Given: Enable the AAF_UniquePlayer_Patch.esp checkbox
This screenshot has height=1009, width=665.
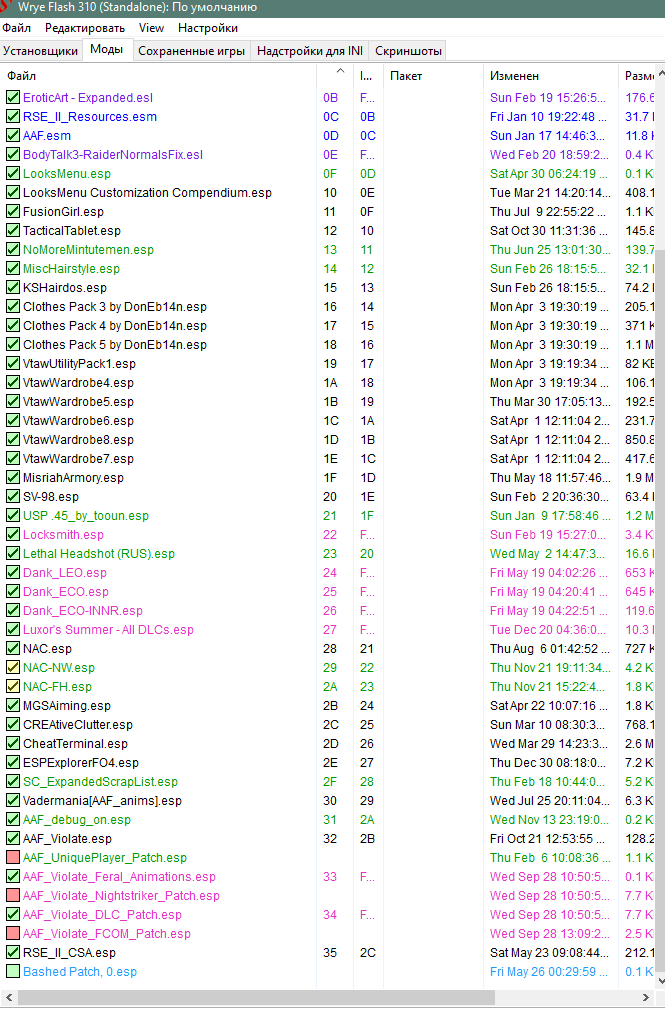Looking at the screenshot, I should click(x=13, y=858).
